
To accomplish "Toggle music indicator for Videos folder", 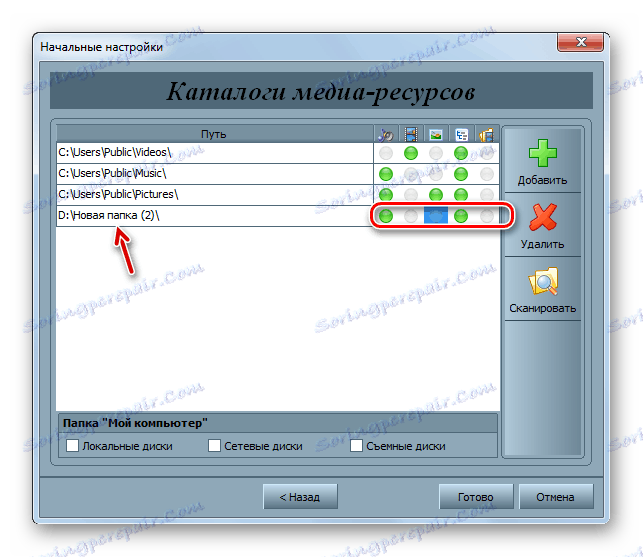I will [385, 153].
